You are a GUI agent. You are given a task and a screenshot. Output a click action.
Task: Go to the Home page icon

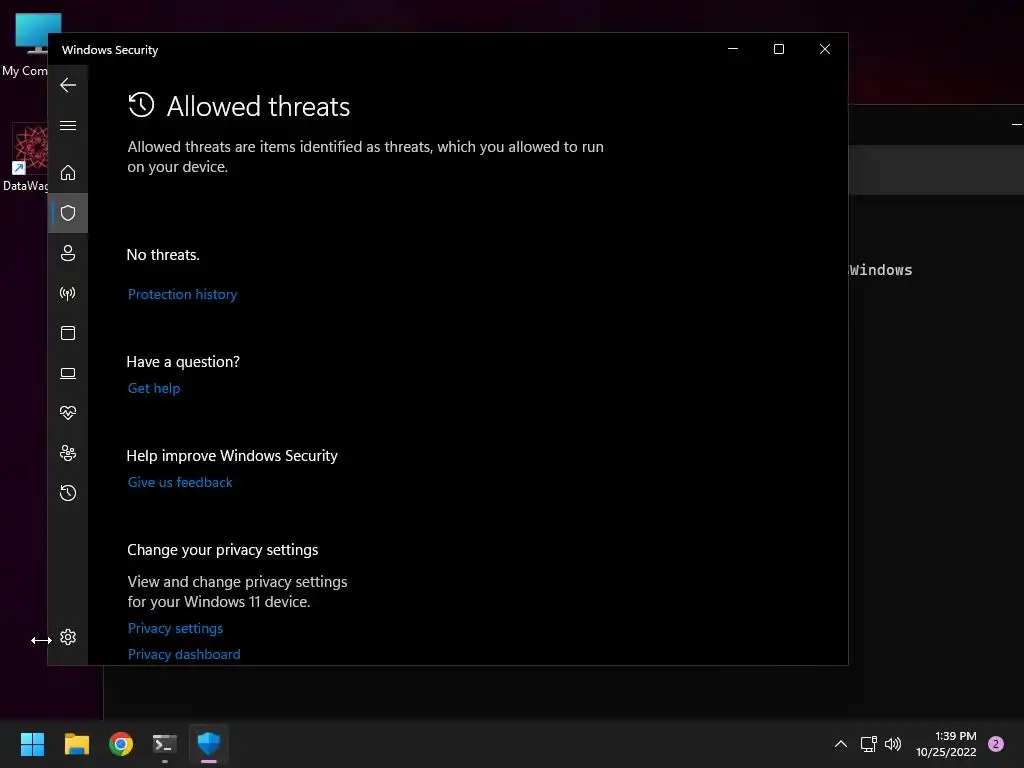[x=68, y=172]
